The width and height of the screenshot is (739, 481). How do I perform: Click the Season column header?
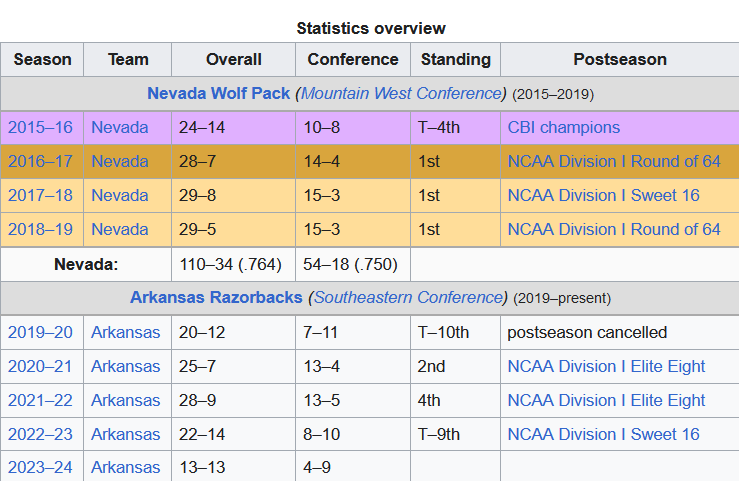[42, 59]
